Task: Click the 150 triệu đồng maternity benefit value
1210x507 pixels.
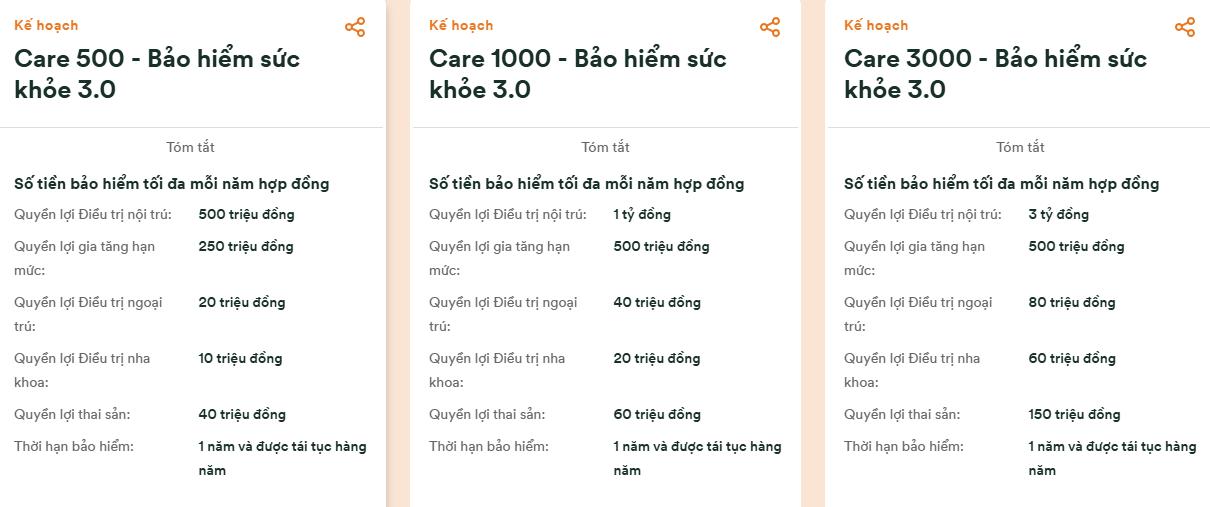Action: click(x=1074, y=414)
